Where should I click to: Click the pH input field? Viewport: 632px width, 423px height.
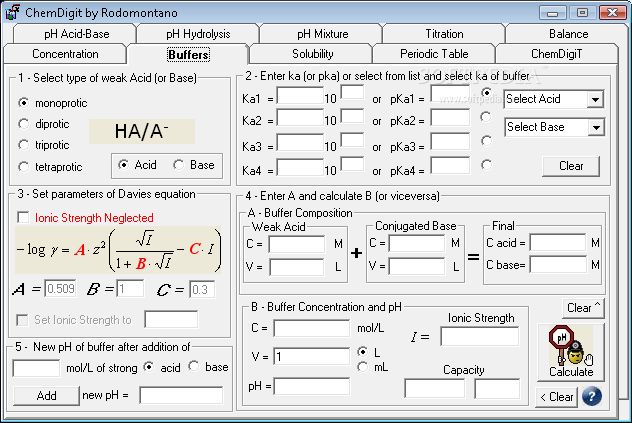(x=312, y=386)
